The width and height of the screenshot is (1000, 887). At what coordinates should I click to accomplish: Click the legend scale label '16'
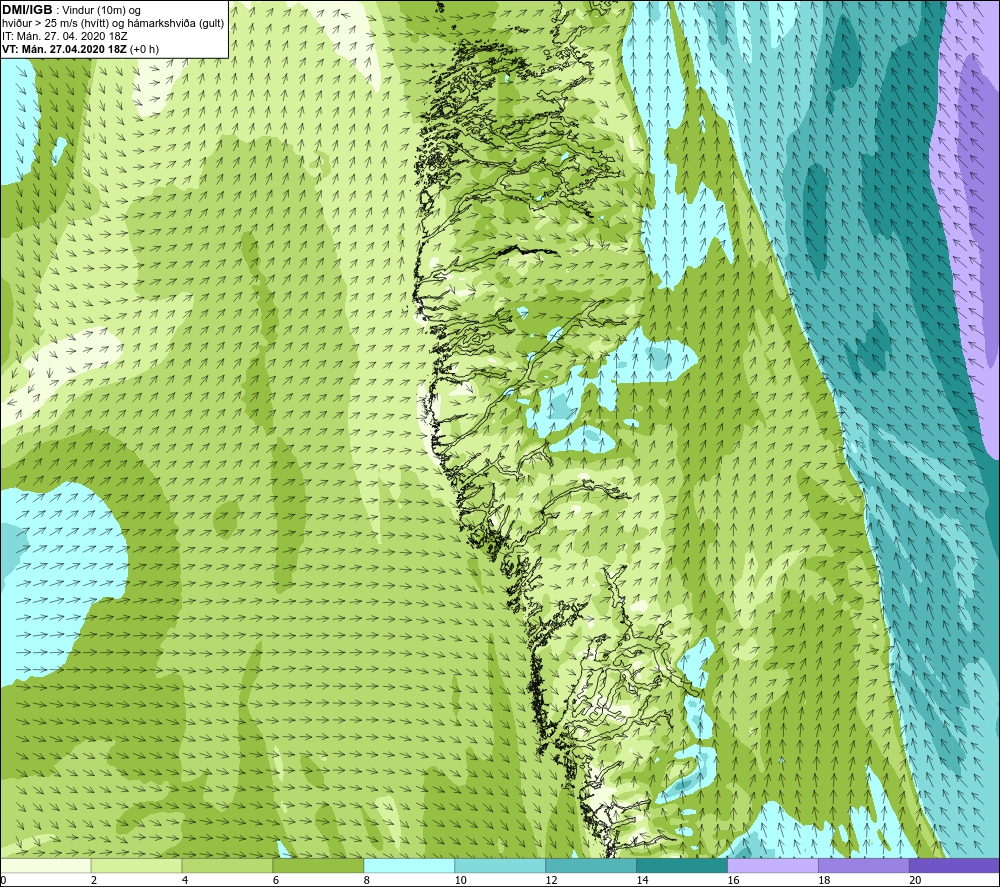pos(733,880)
